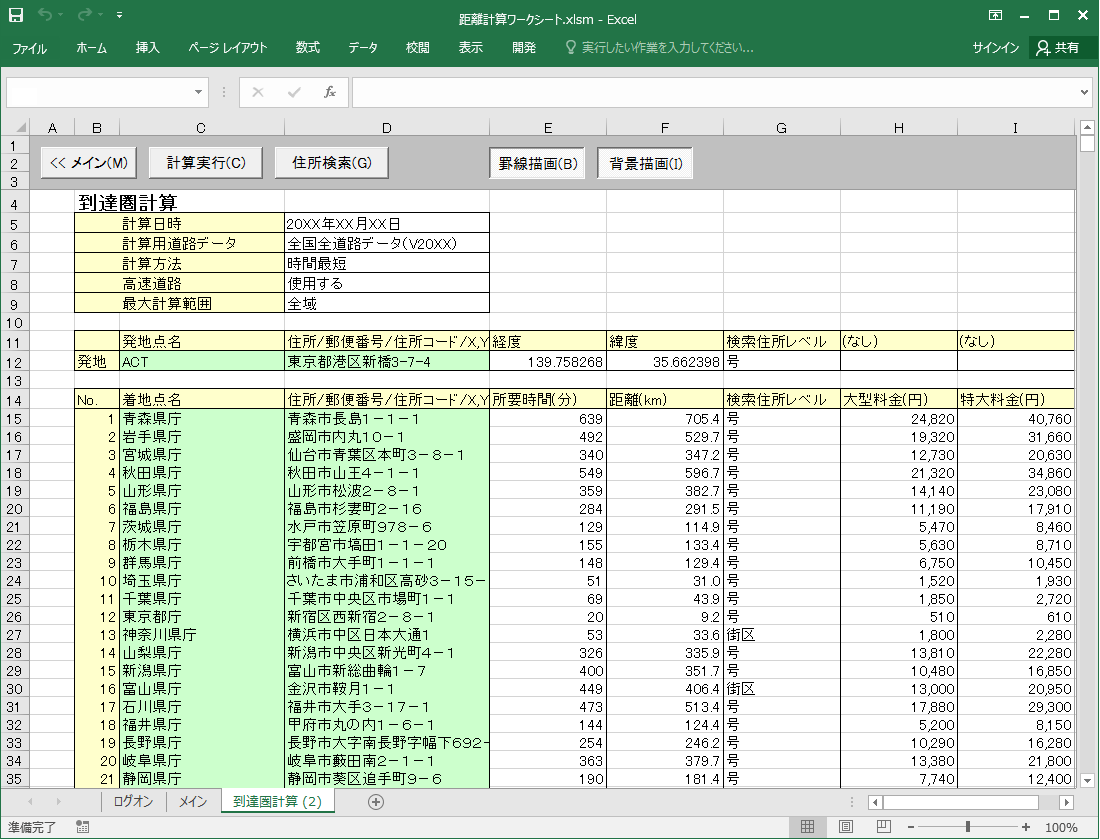This screenshot has height=840, width=1100.
Task: Open the Name Box dropdown arrow
Action: [199, 92]
